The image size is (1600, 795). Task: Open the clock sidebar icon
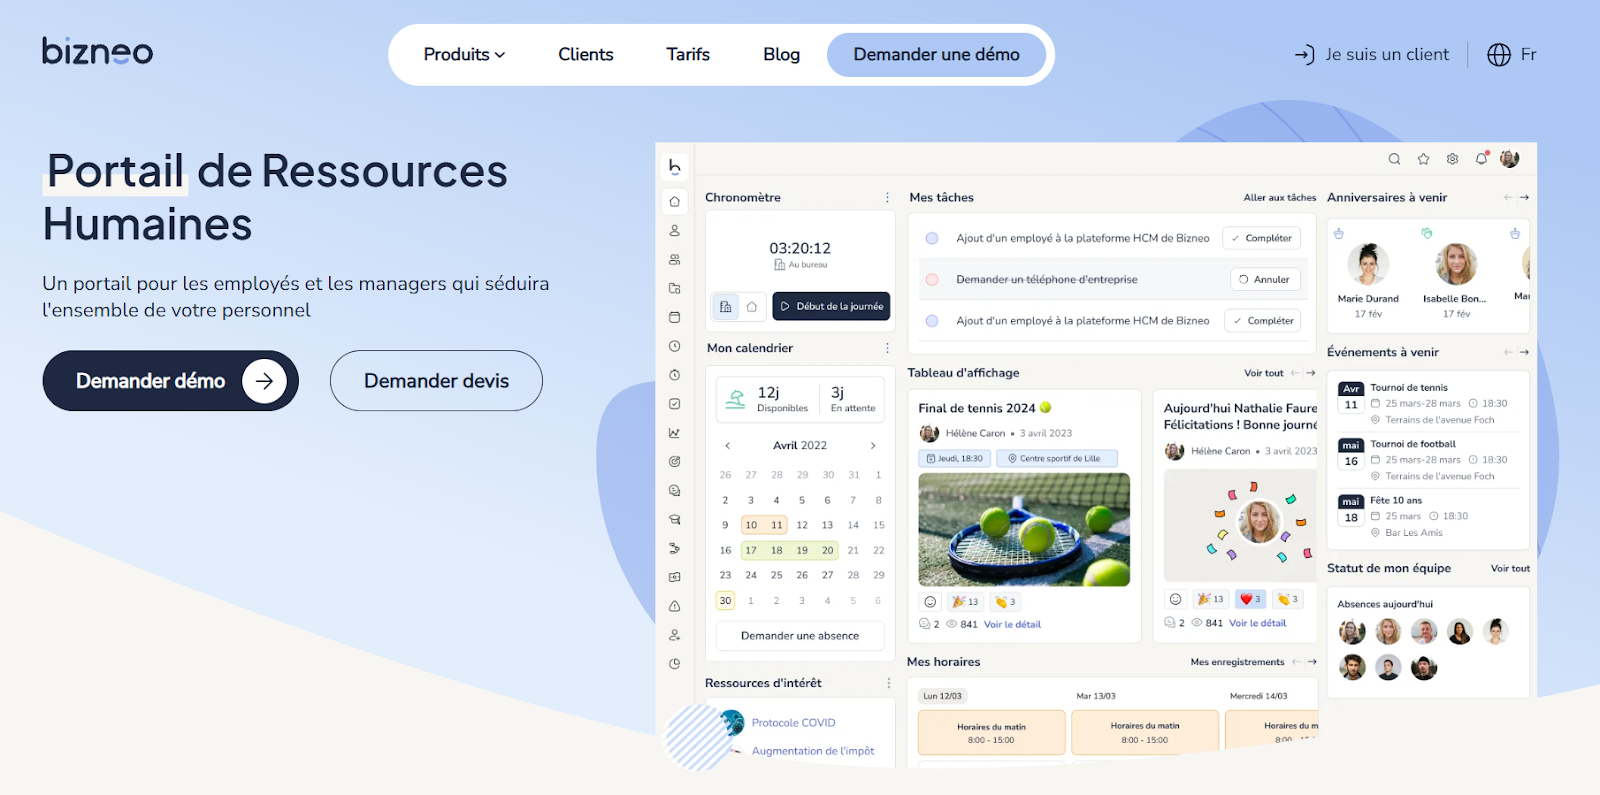tap(675, 346)
